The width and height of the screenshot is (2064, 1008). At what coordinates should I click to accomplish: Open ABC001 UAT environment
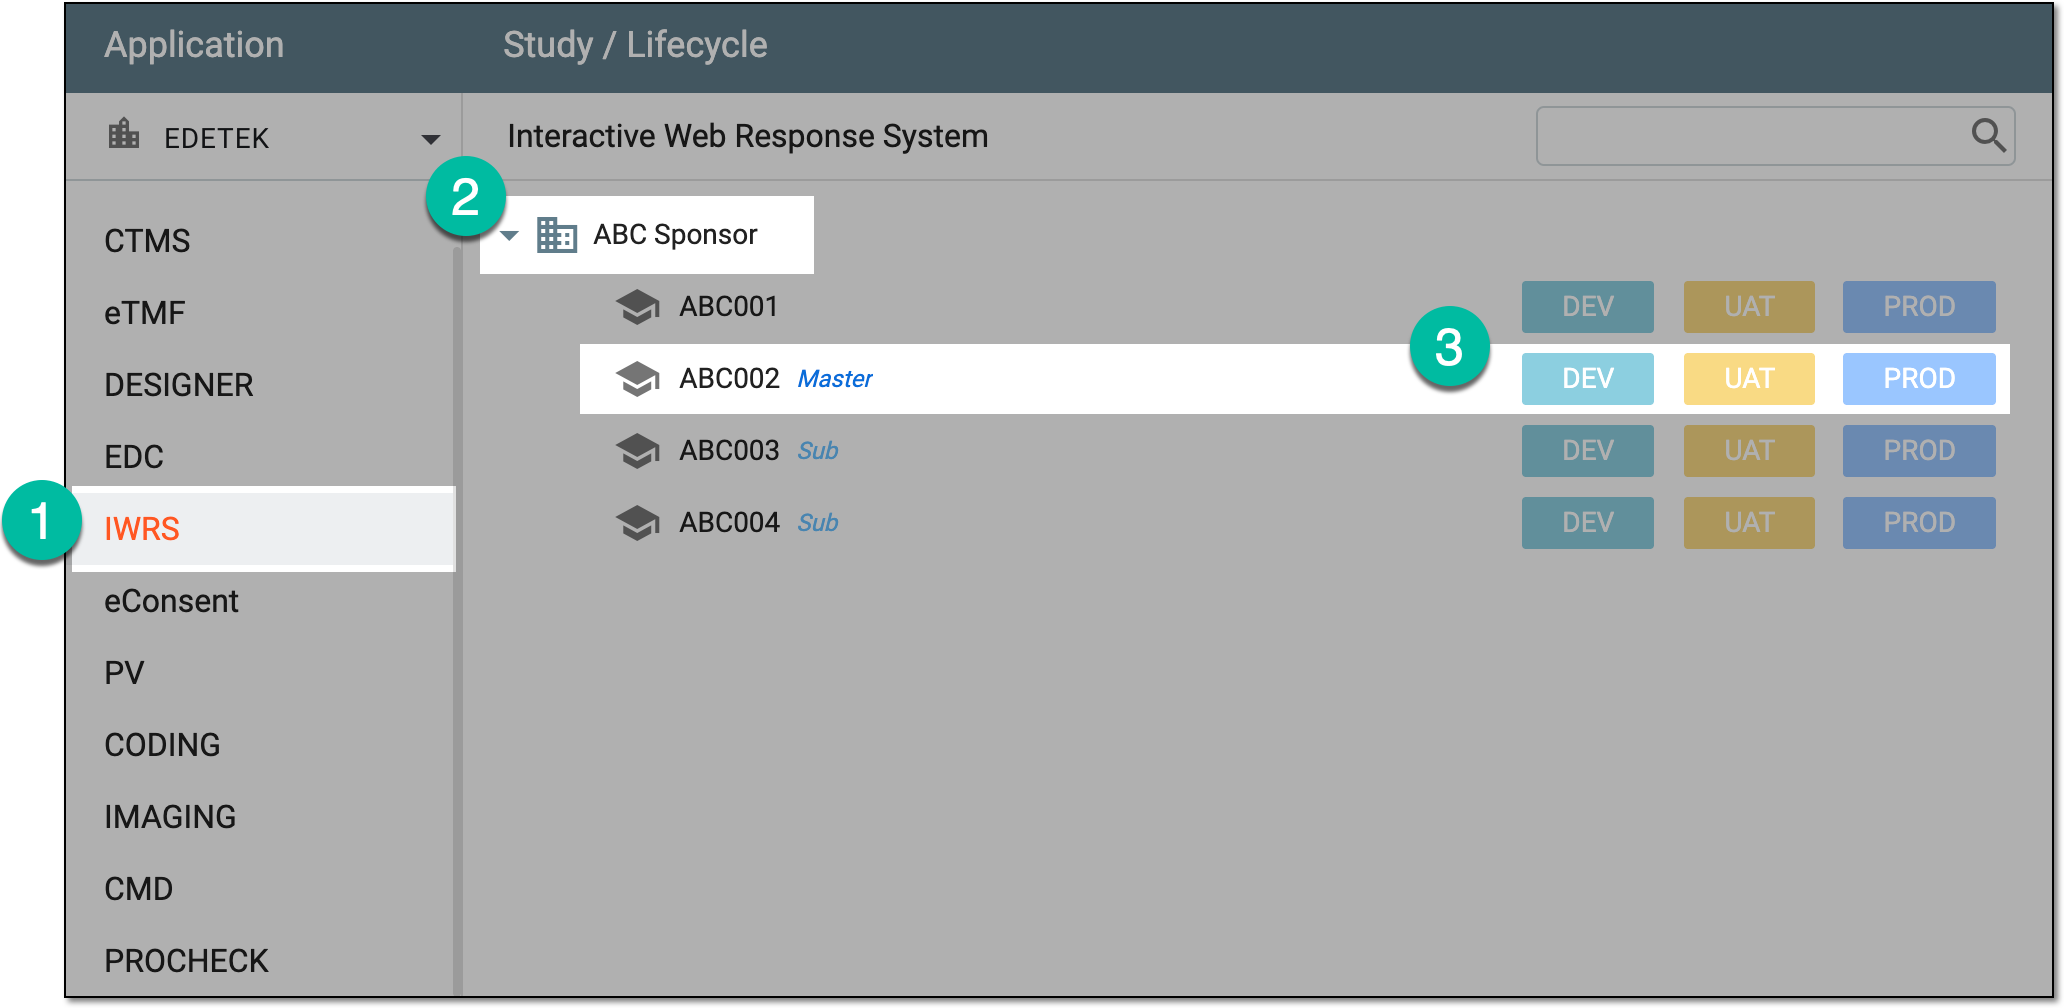tap(1749, 307)
